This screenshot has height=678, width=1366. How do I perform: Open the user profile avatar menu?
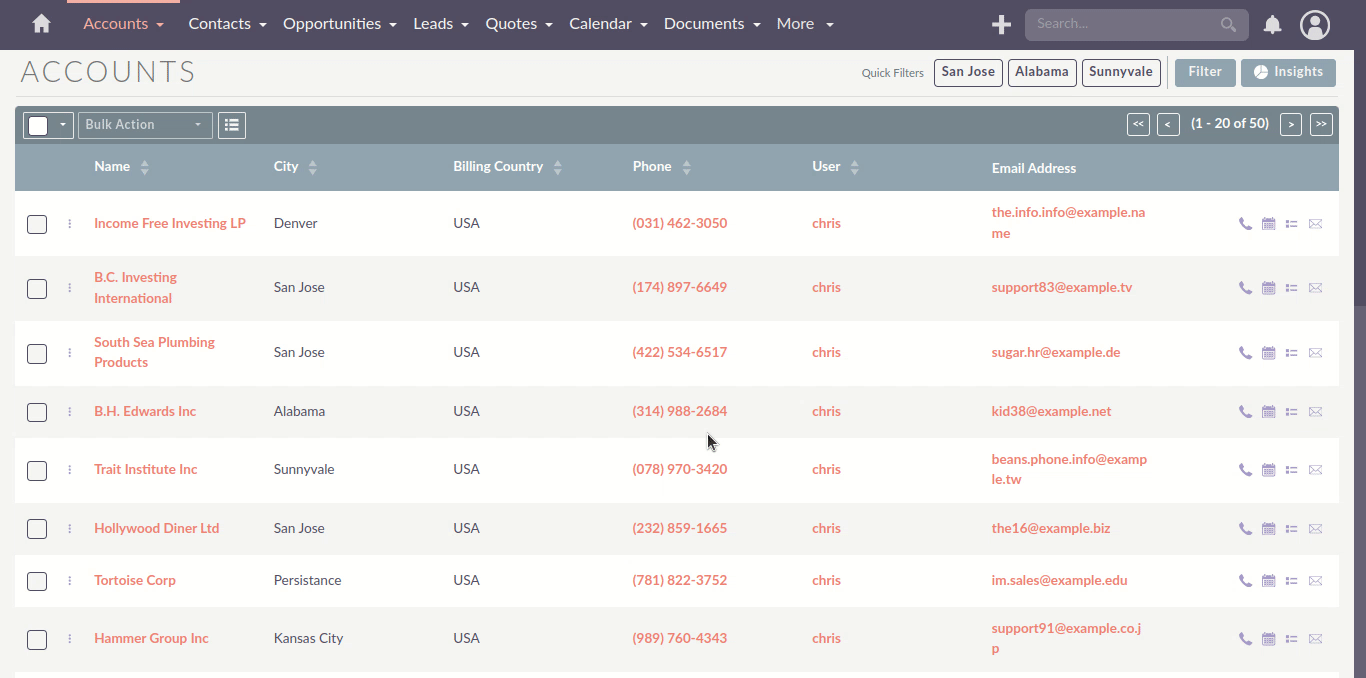(x=1315, y=25)
